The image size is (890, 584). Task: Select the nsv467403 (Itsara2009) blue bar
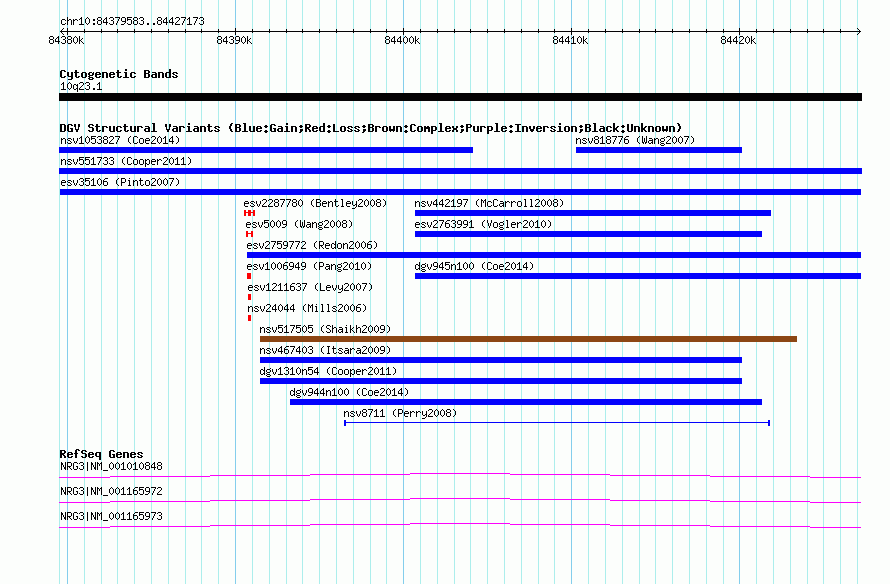pyautogui.click(x=501, y=360)
